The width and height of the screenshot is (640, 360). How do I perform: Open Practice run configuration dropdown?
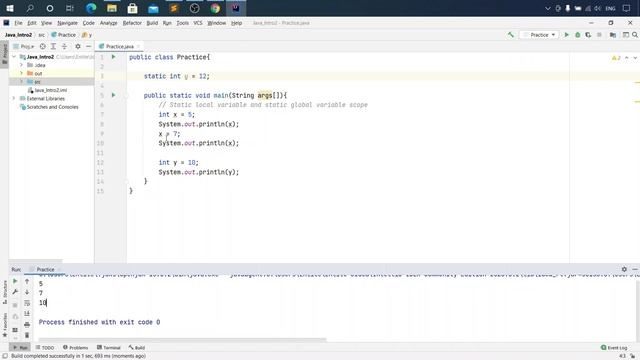tap(539, 35)
